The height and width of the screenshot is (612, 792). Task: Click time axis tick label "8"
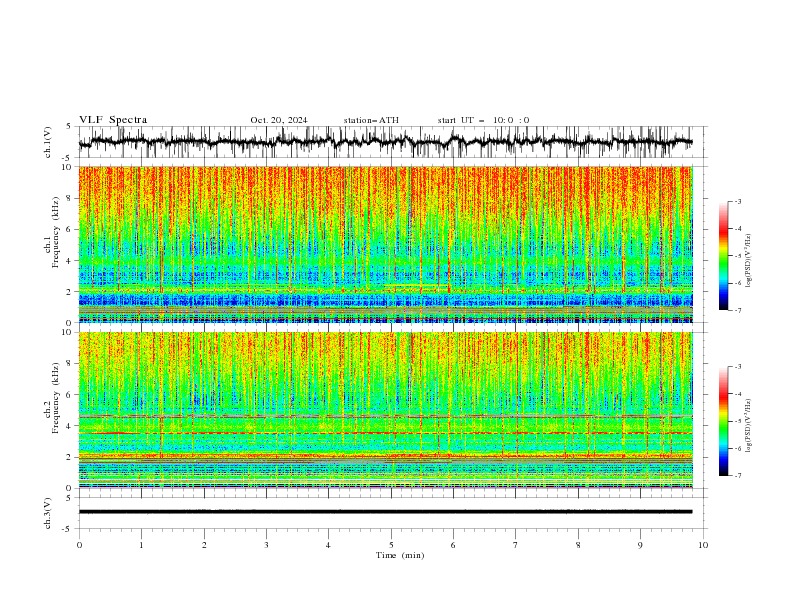coord(578,545)
